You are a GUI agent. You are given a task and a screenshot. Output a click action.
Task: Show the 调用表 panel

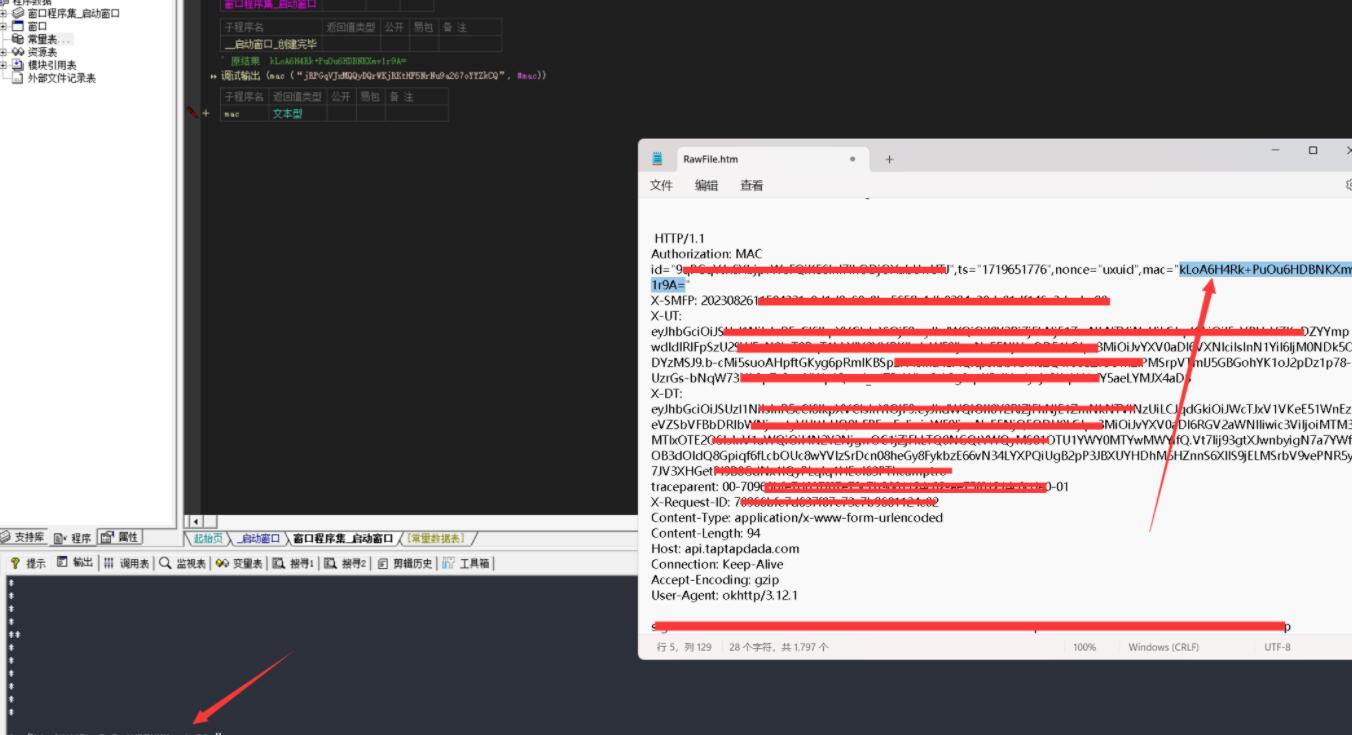click(x=126, y=564)
